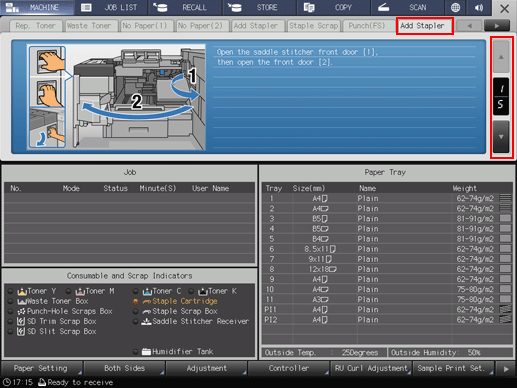Open RU Curl Adjustment
This screenshot has height=388, width=517.
click(x=371, y=368)
